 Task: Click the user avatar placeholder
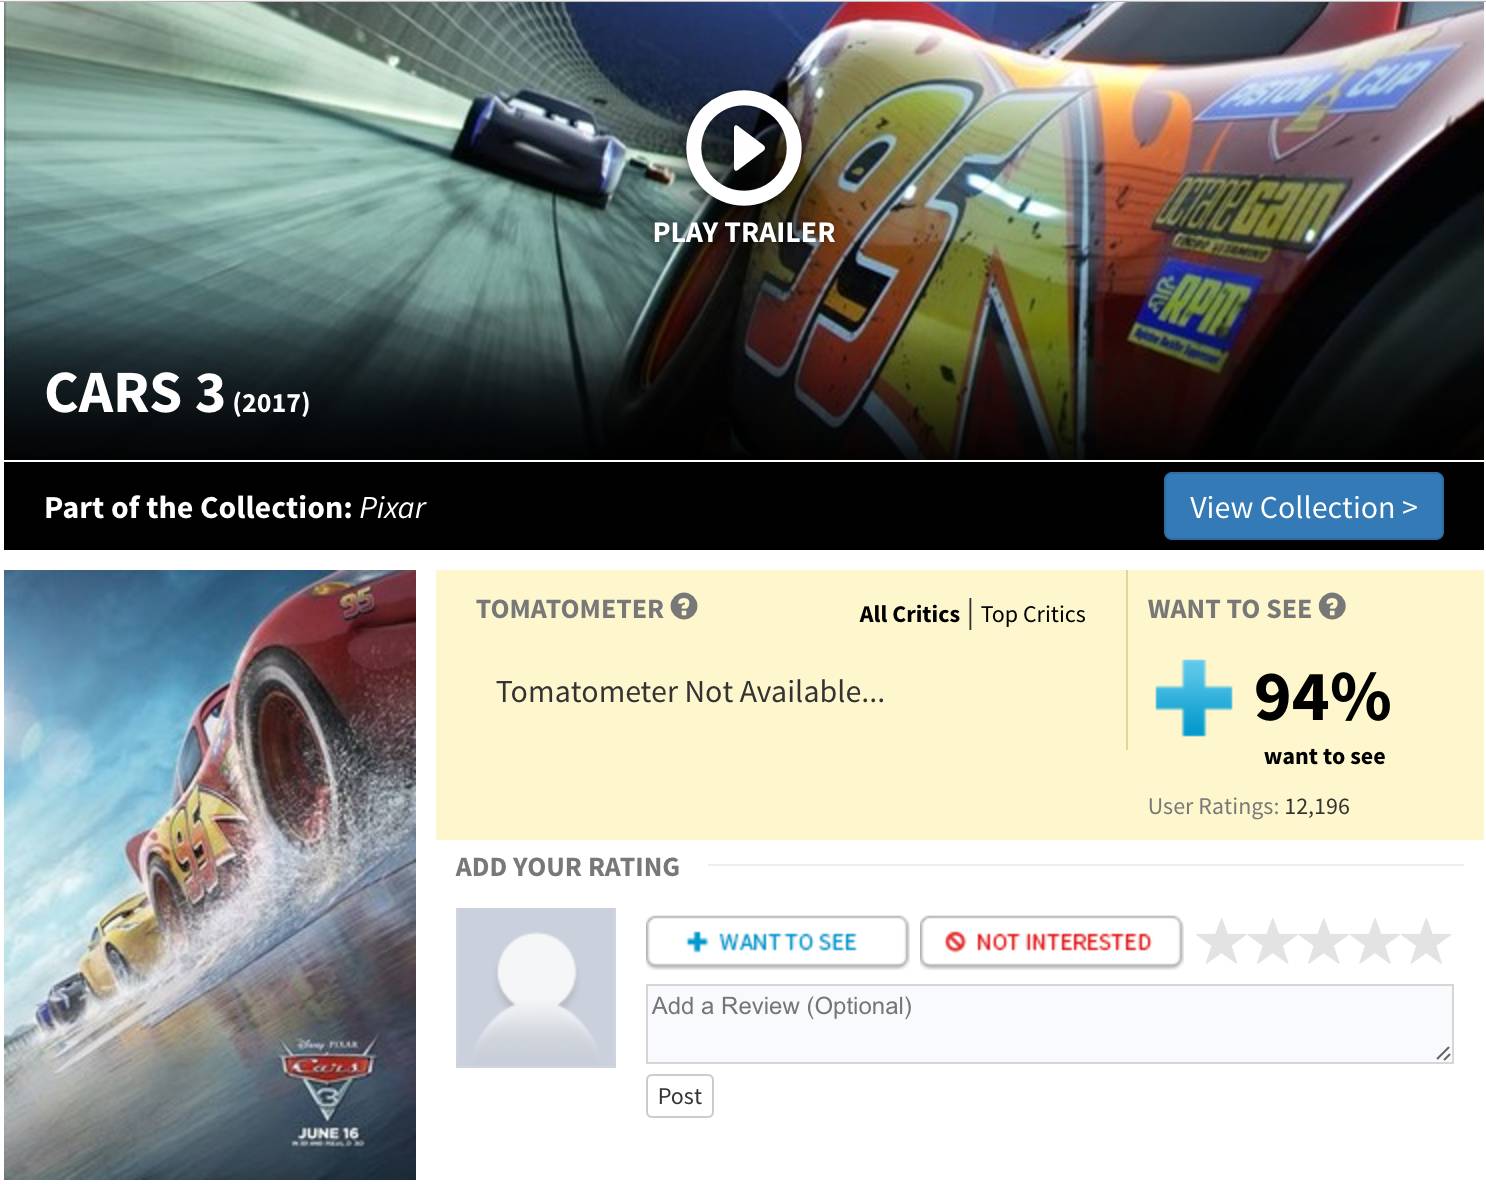(536, 988)
